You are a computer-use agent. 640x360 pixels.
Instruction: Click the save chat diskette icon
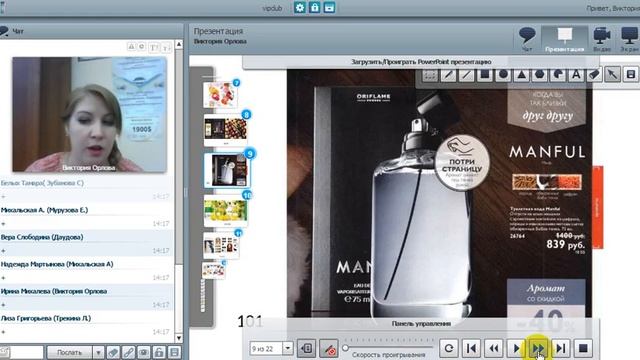(174, 352)
